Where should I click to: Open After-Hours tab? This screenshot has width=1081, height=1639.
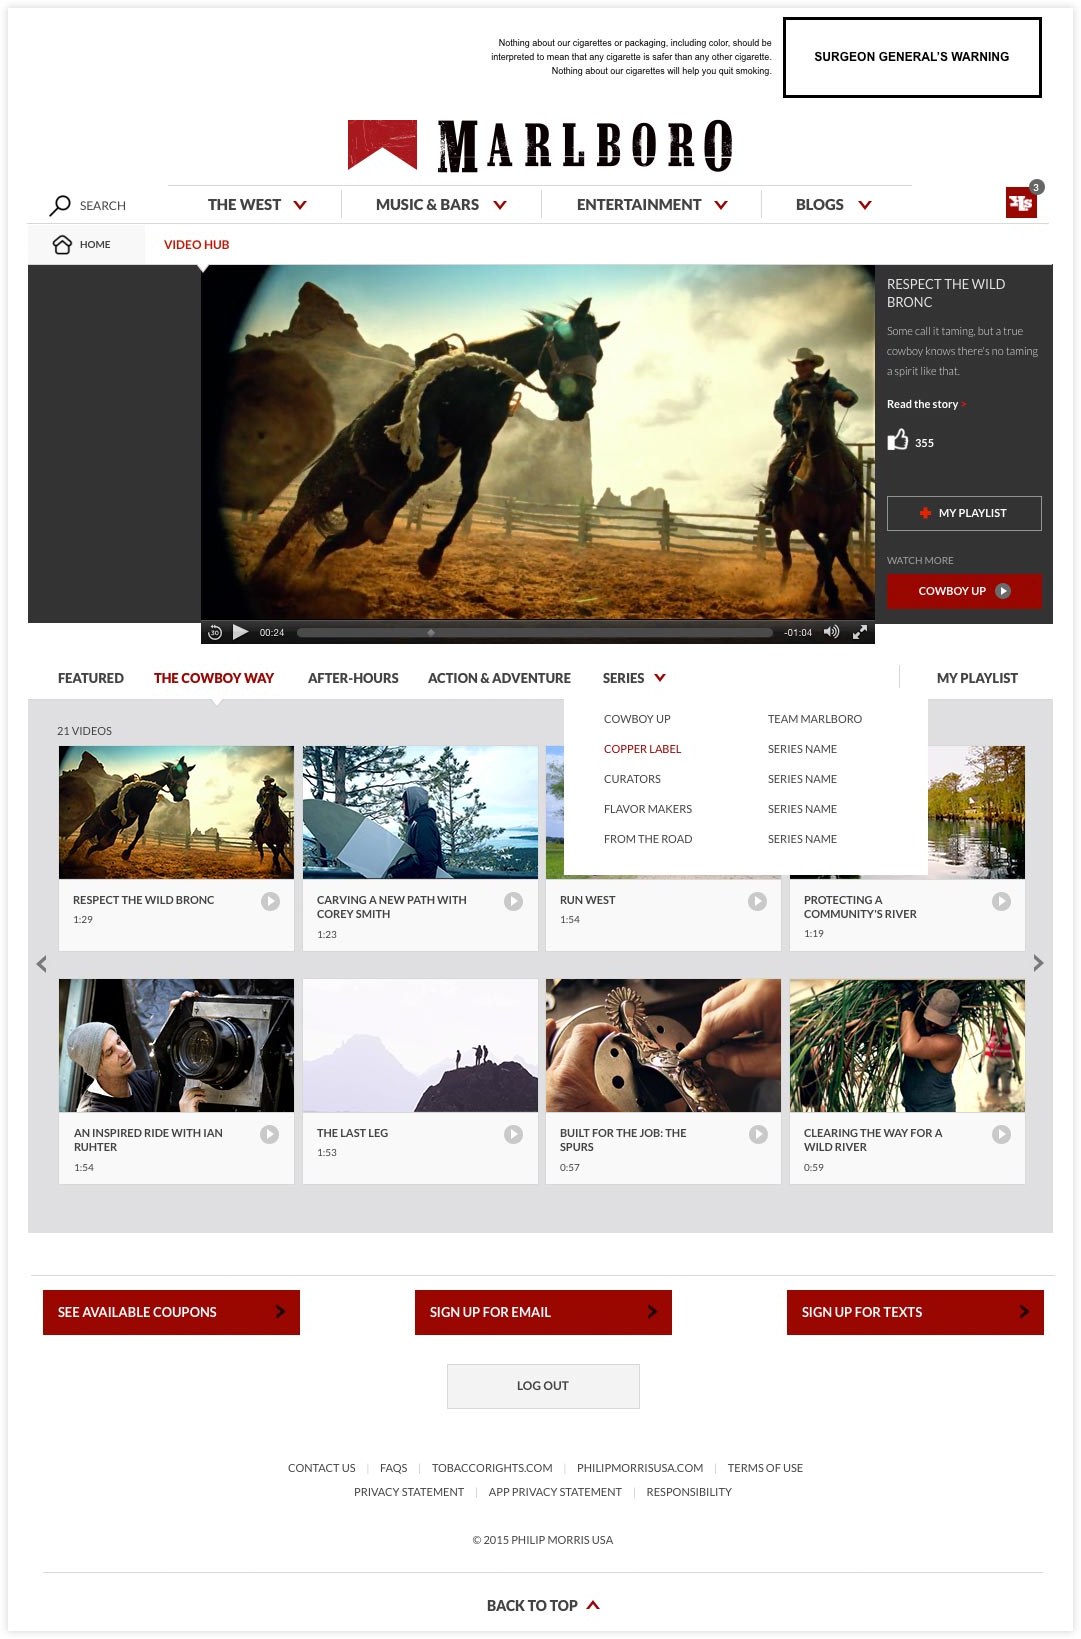point(353,678)
